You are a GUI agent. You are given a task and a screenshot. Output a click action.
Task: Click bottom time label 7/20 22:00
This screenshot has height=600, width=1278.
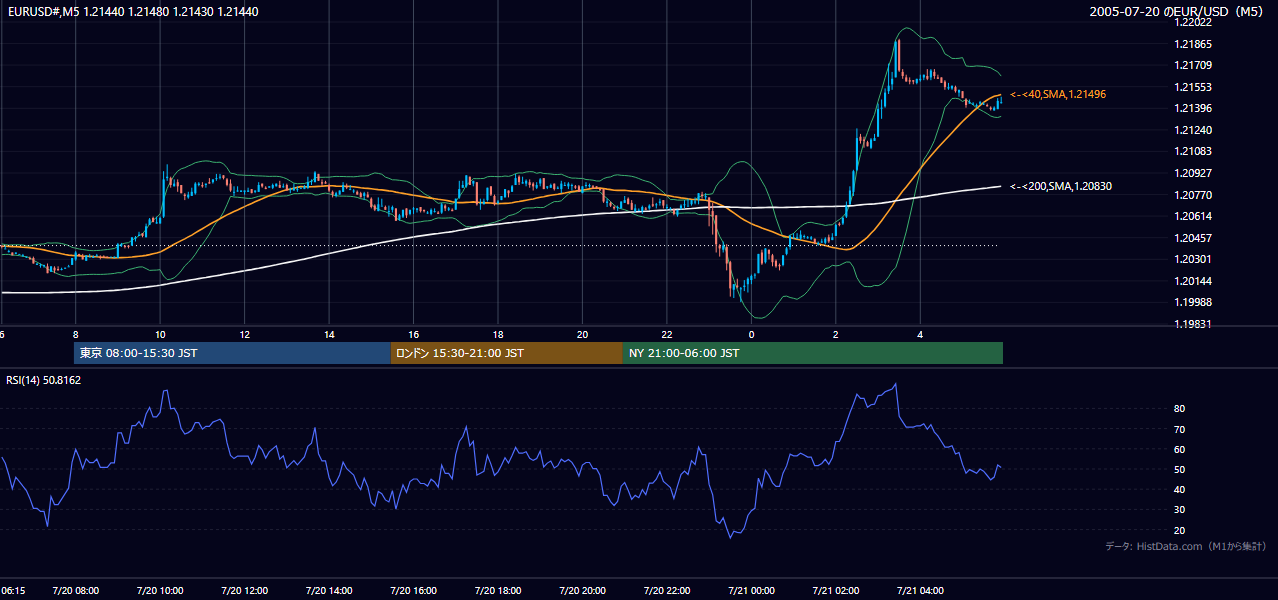pos(667,591)
